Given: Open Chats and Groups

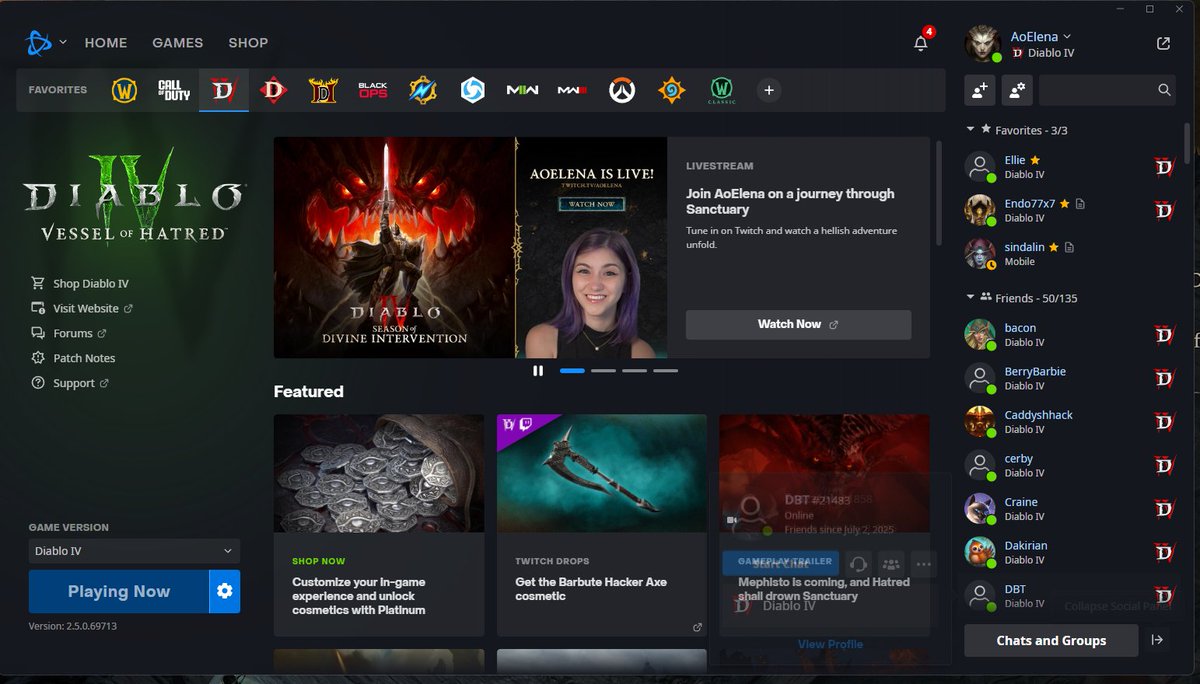Looking at the screenshot, I should pyautogui.click(x=1051, y=640).
